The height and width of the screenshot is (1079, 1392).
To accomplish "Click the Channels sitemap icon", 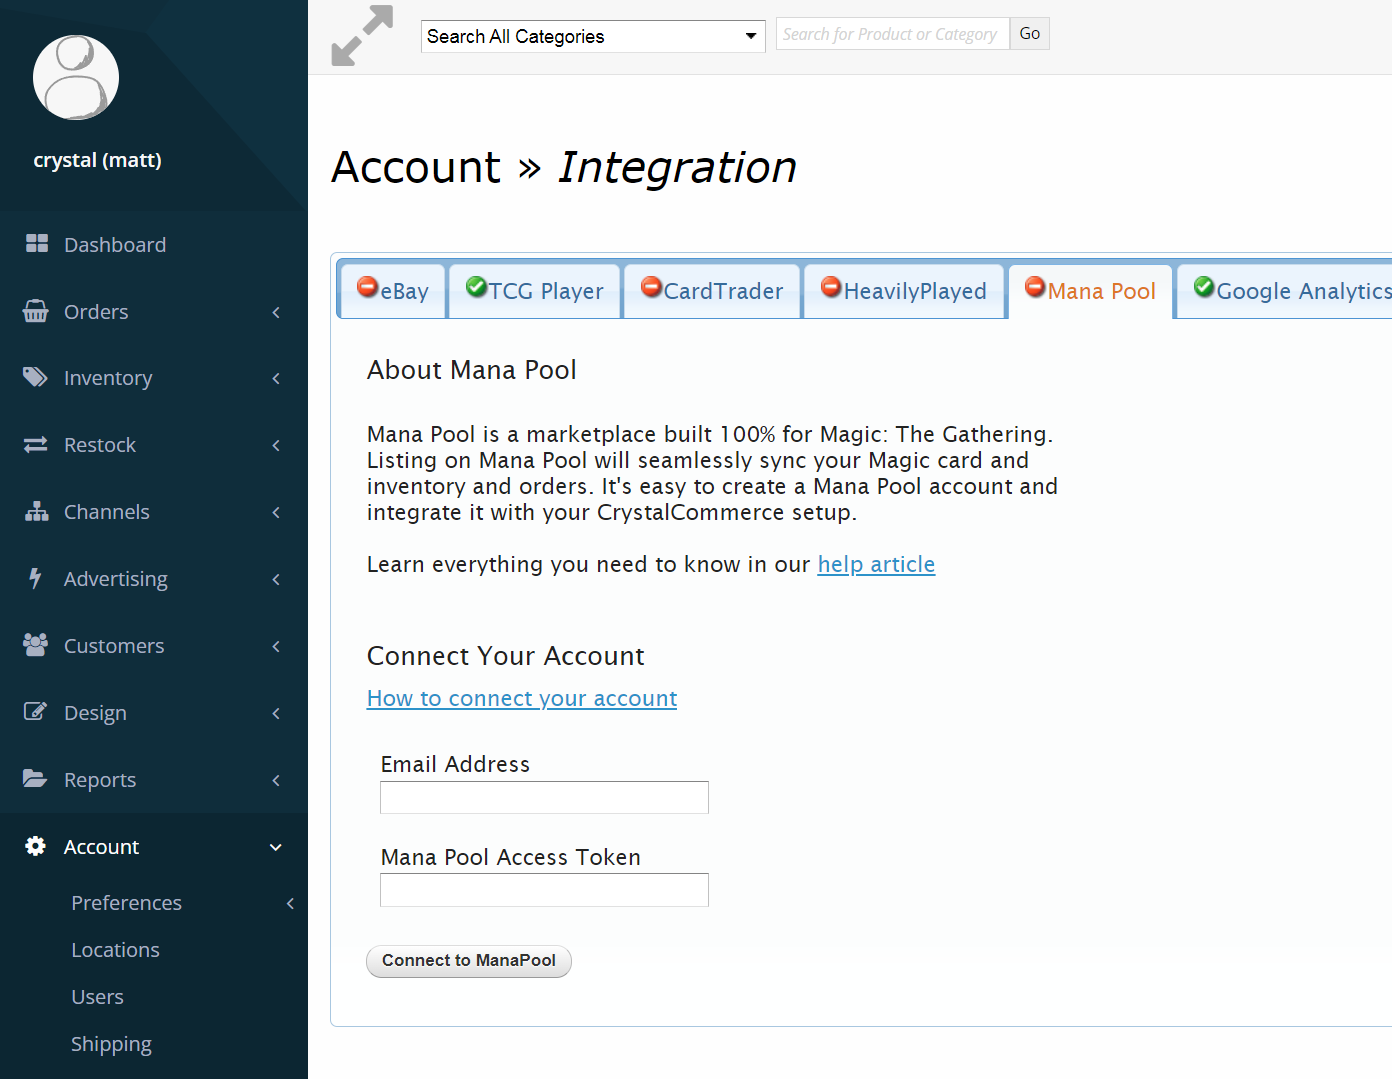I will 37,511.
